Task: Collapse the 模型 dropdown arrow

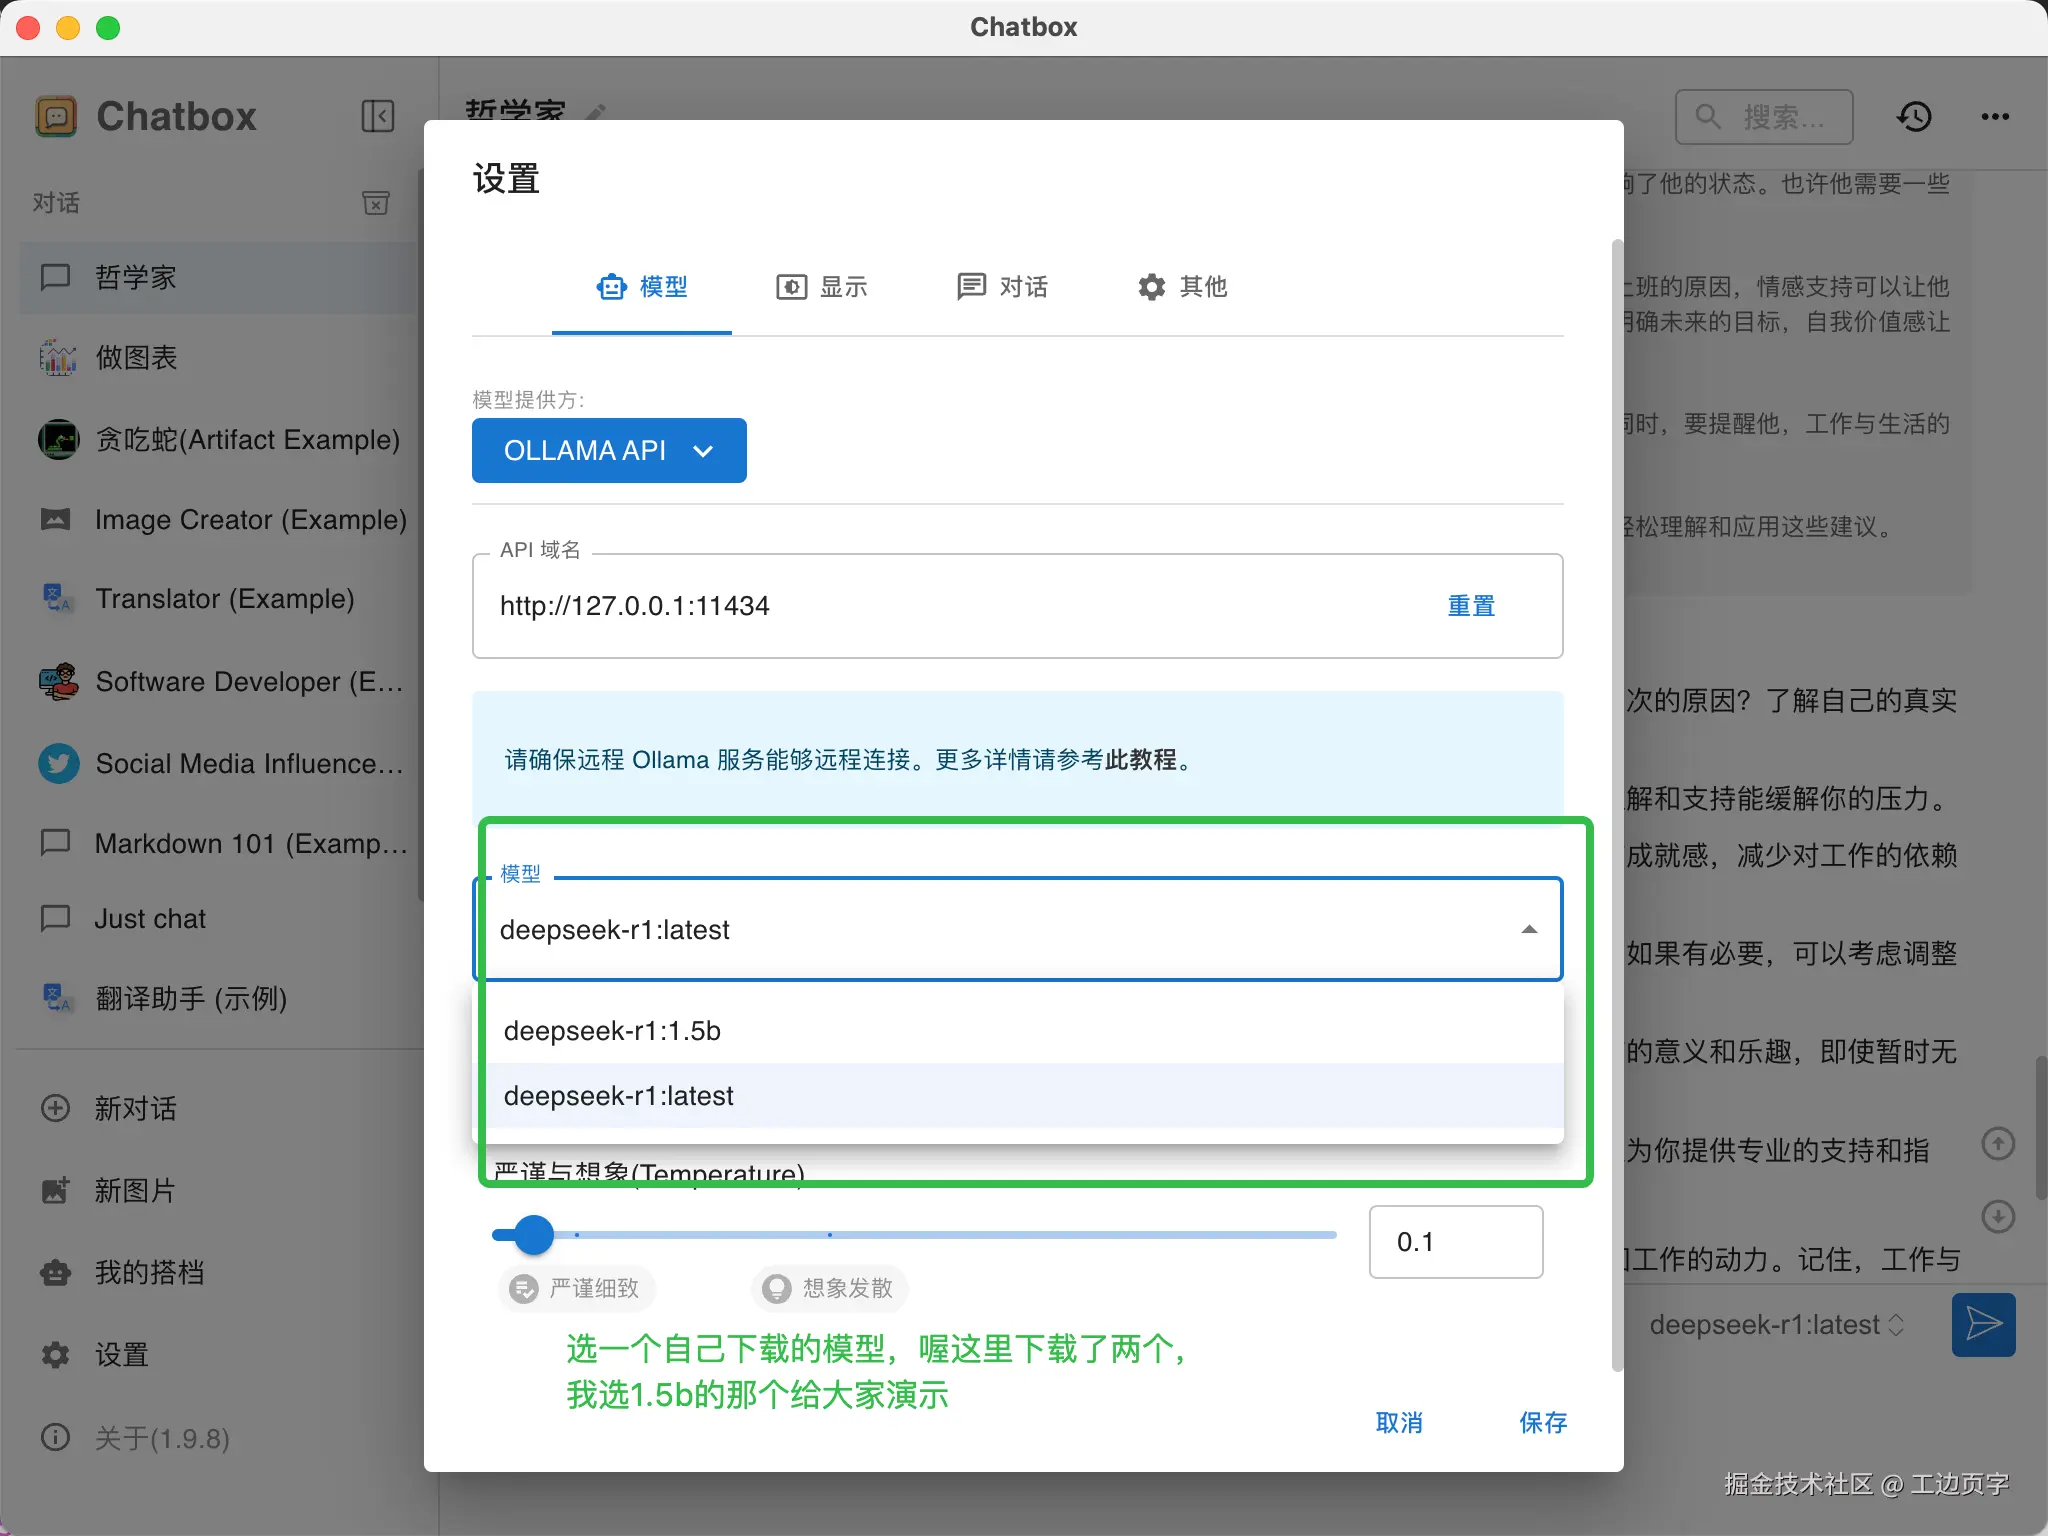Action: pos(1529,930)
